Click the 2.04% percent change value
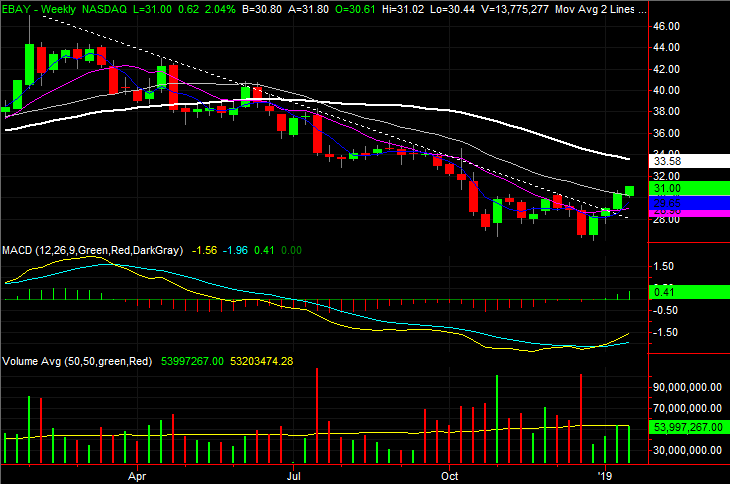This screenshot has height=484, width=730. point(220,9)
